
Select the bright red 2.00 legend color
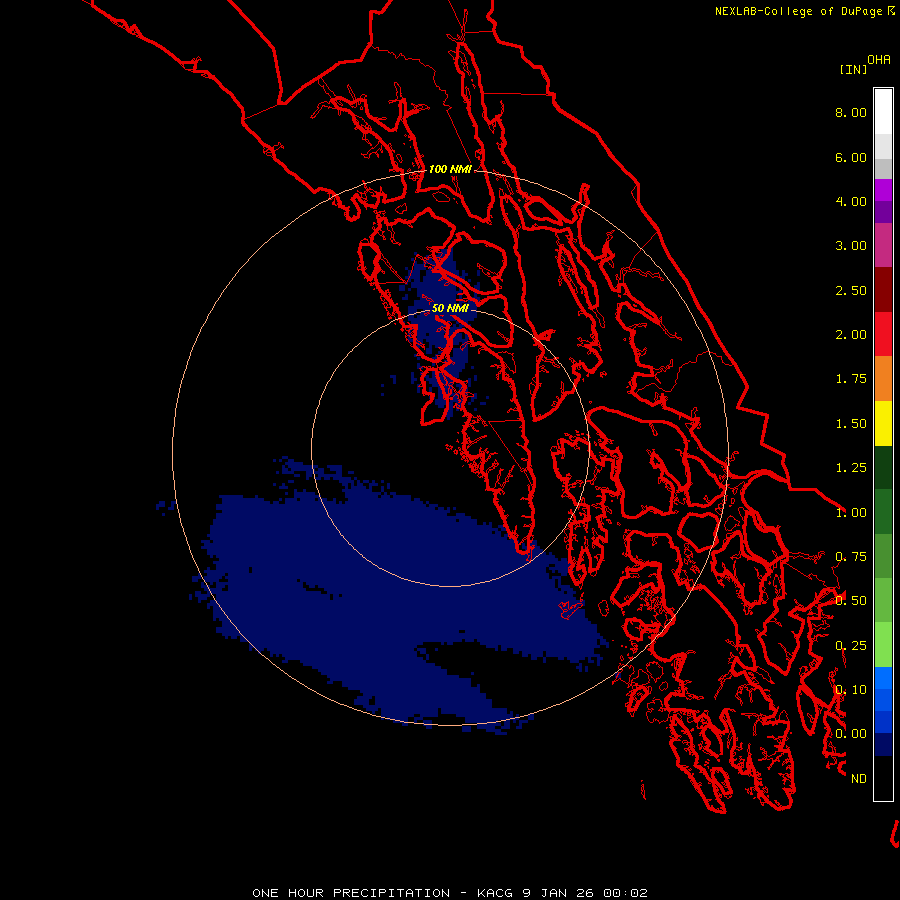pyautogui.click(x=883, y=334)
